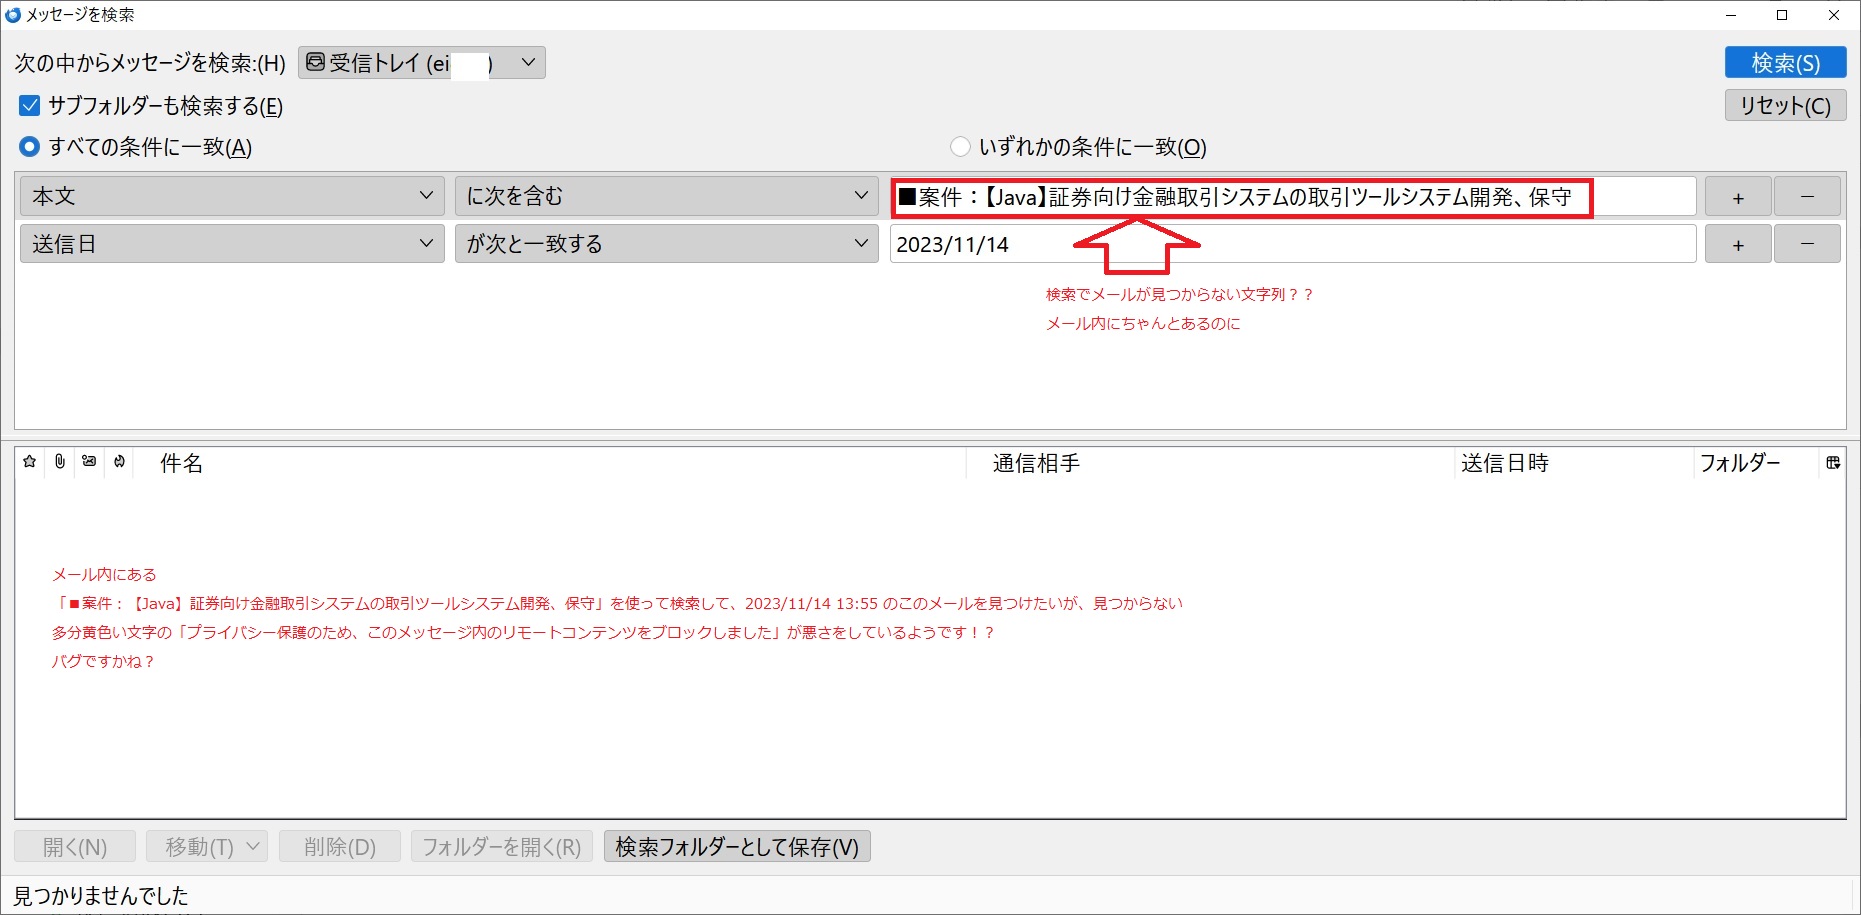The height and width of the screenshot is (915, 1861).
Task: Click the 検索 button
Action: click(x=1785, y=63)
